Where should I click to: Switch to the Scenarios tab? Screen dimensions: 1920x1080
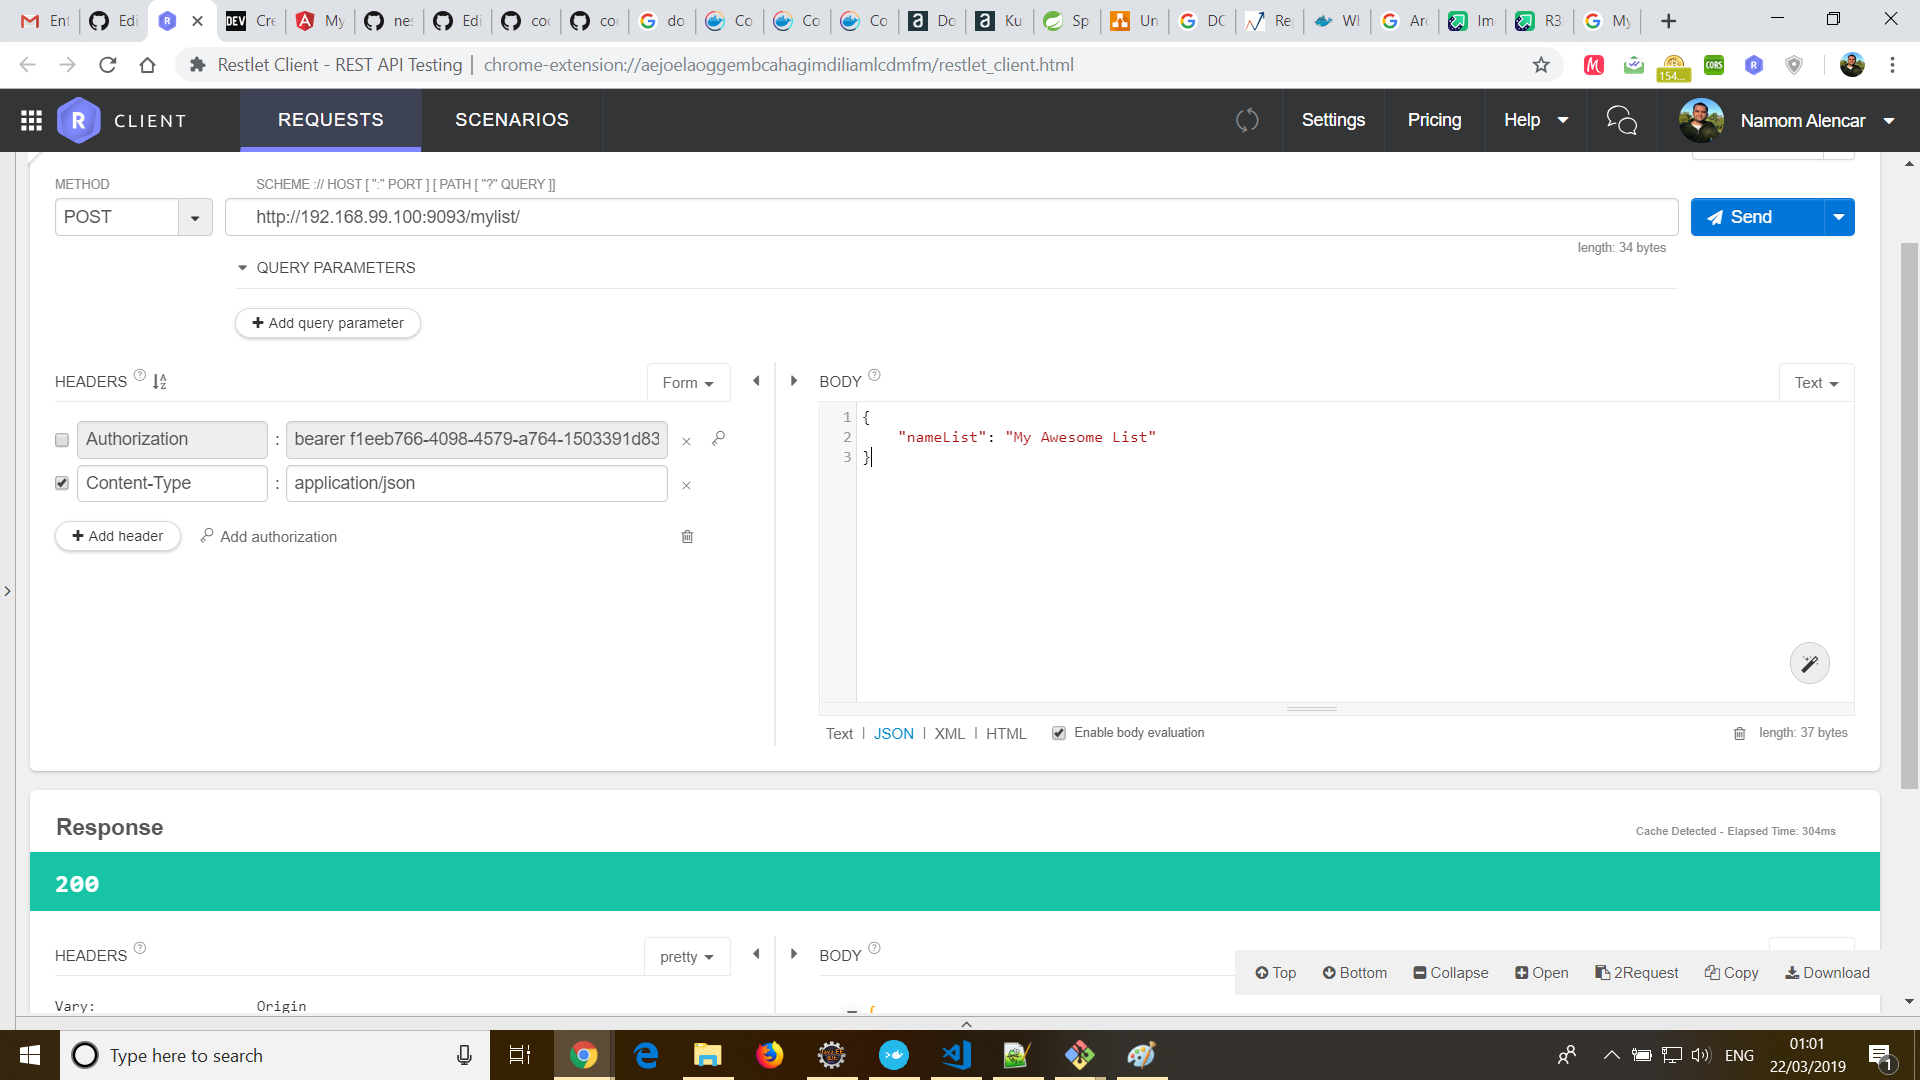point(511,120)
